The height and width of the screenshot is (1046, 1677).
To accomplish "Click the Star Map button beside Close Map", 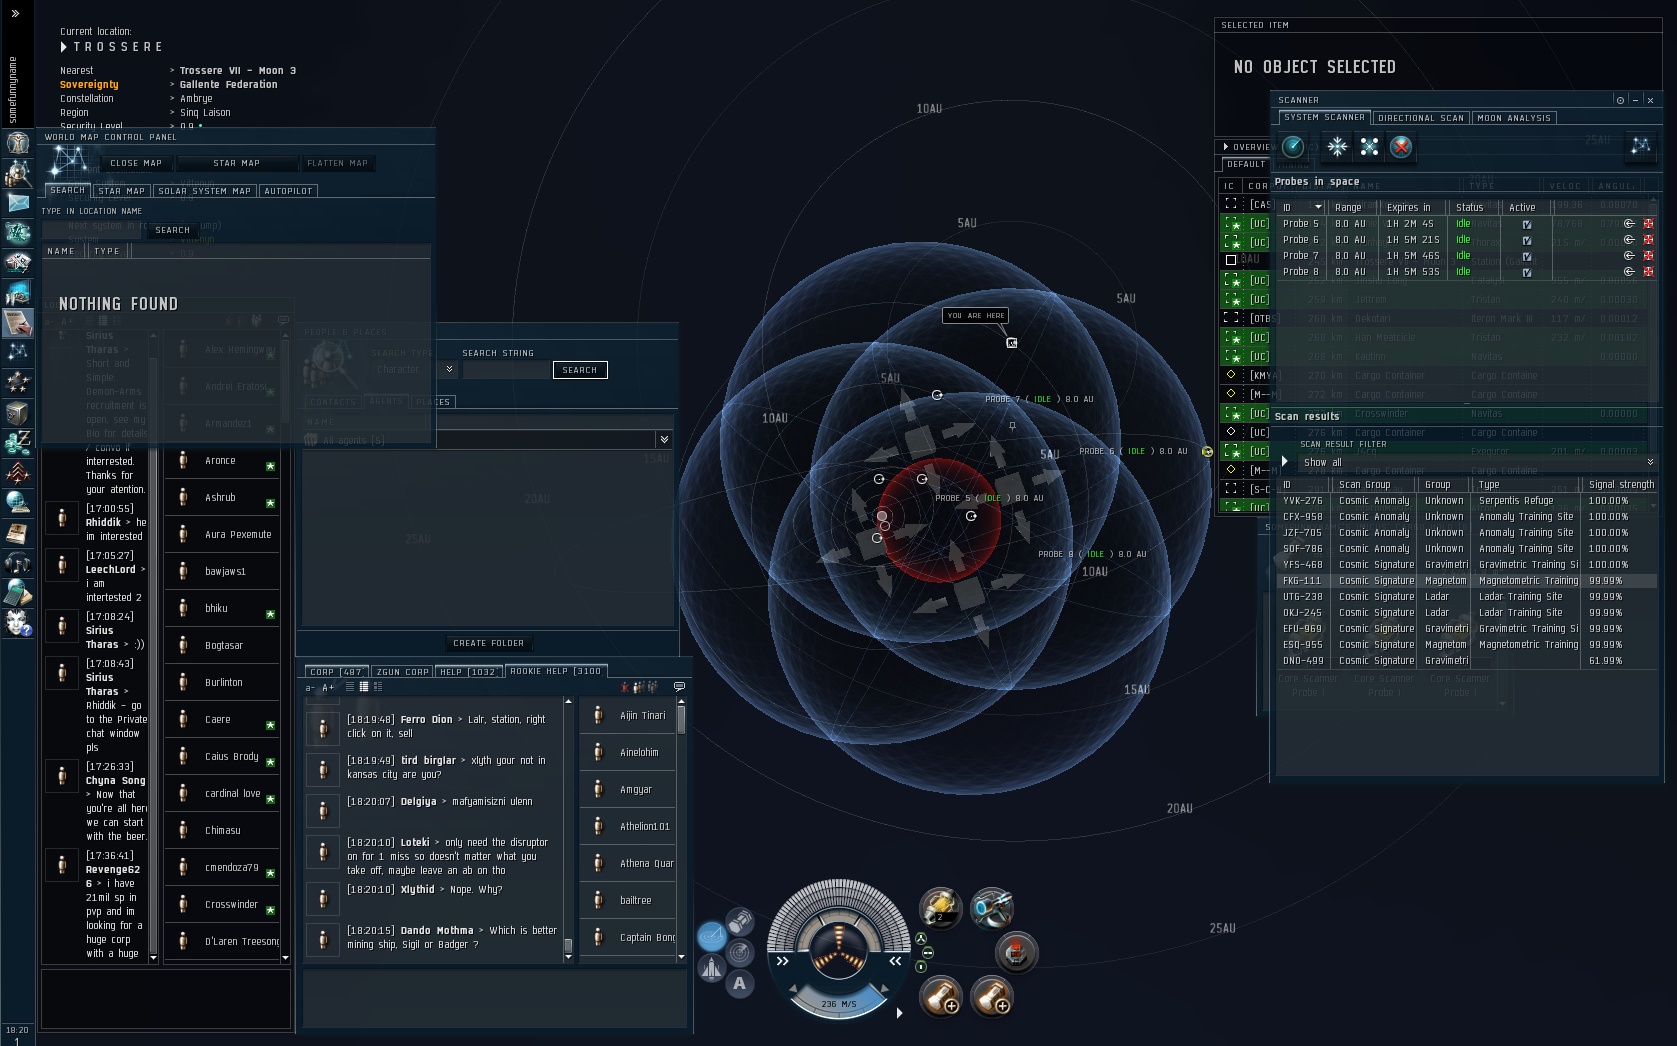I will pos(236,163).
